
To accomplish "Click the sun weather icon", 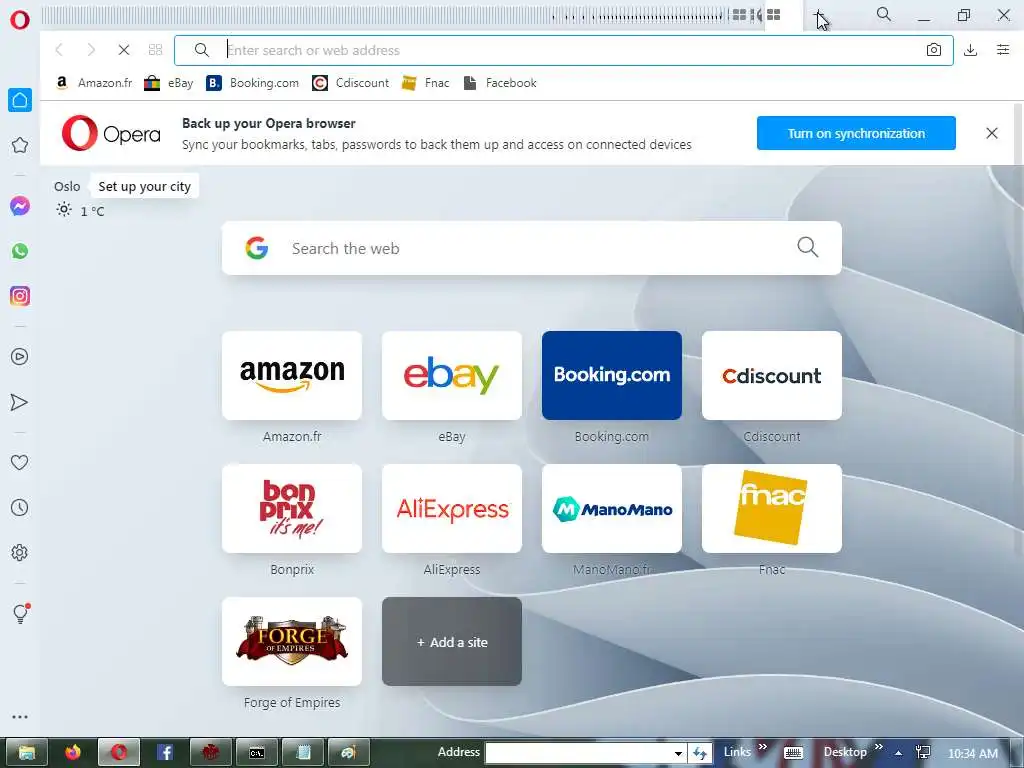I will pos(63,210).
